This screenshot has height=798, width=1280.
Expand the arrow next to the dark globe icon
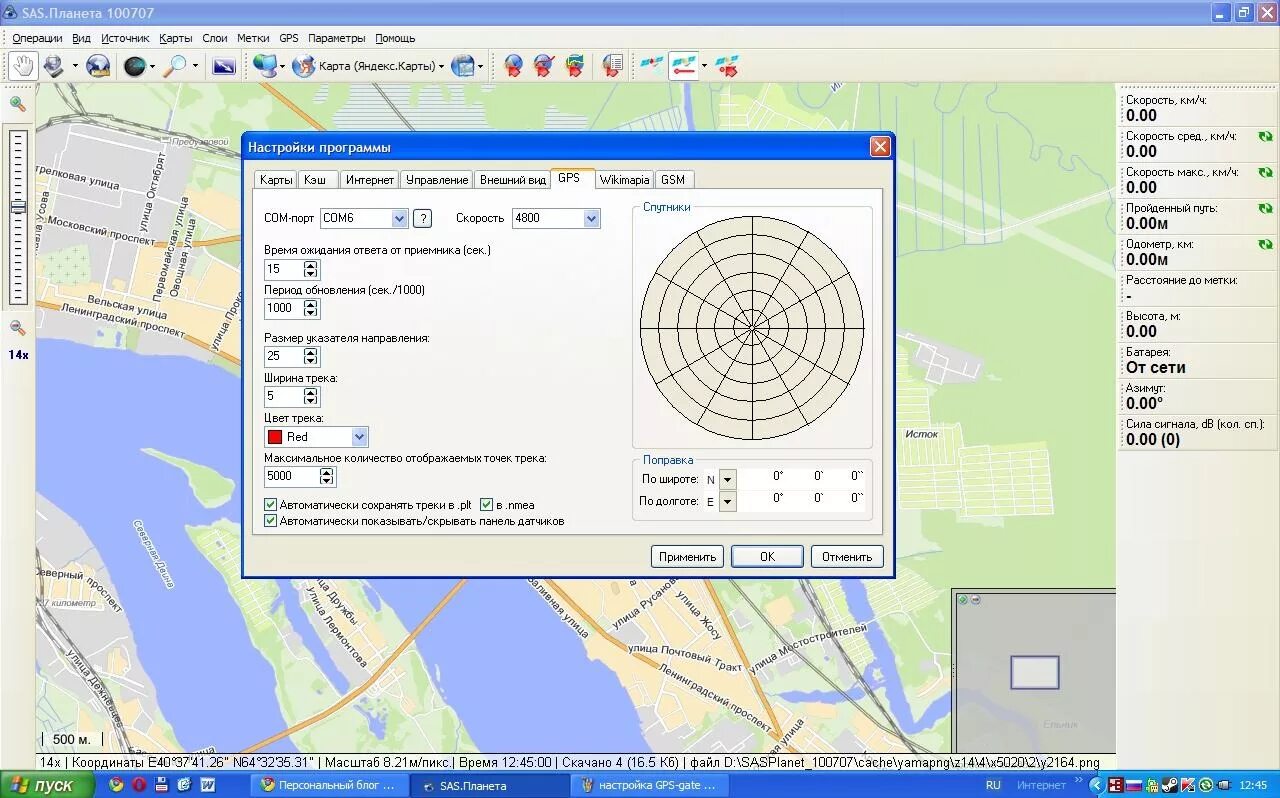(x=152, y=66)
